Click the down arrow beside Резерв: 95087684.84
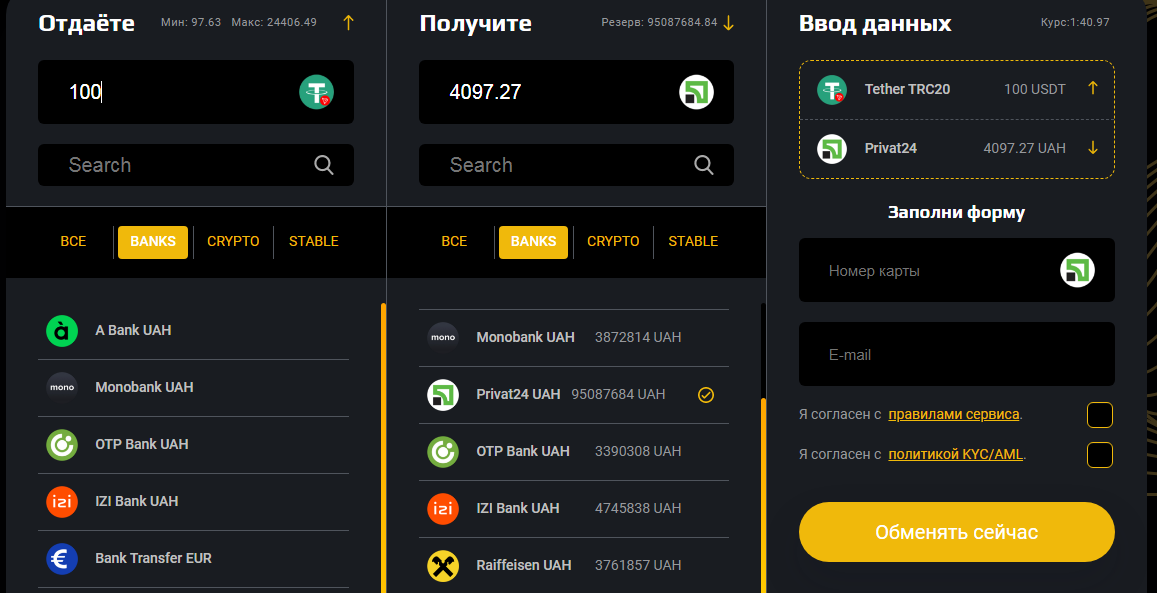The image size is (1157, 593). pos(728,22)
